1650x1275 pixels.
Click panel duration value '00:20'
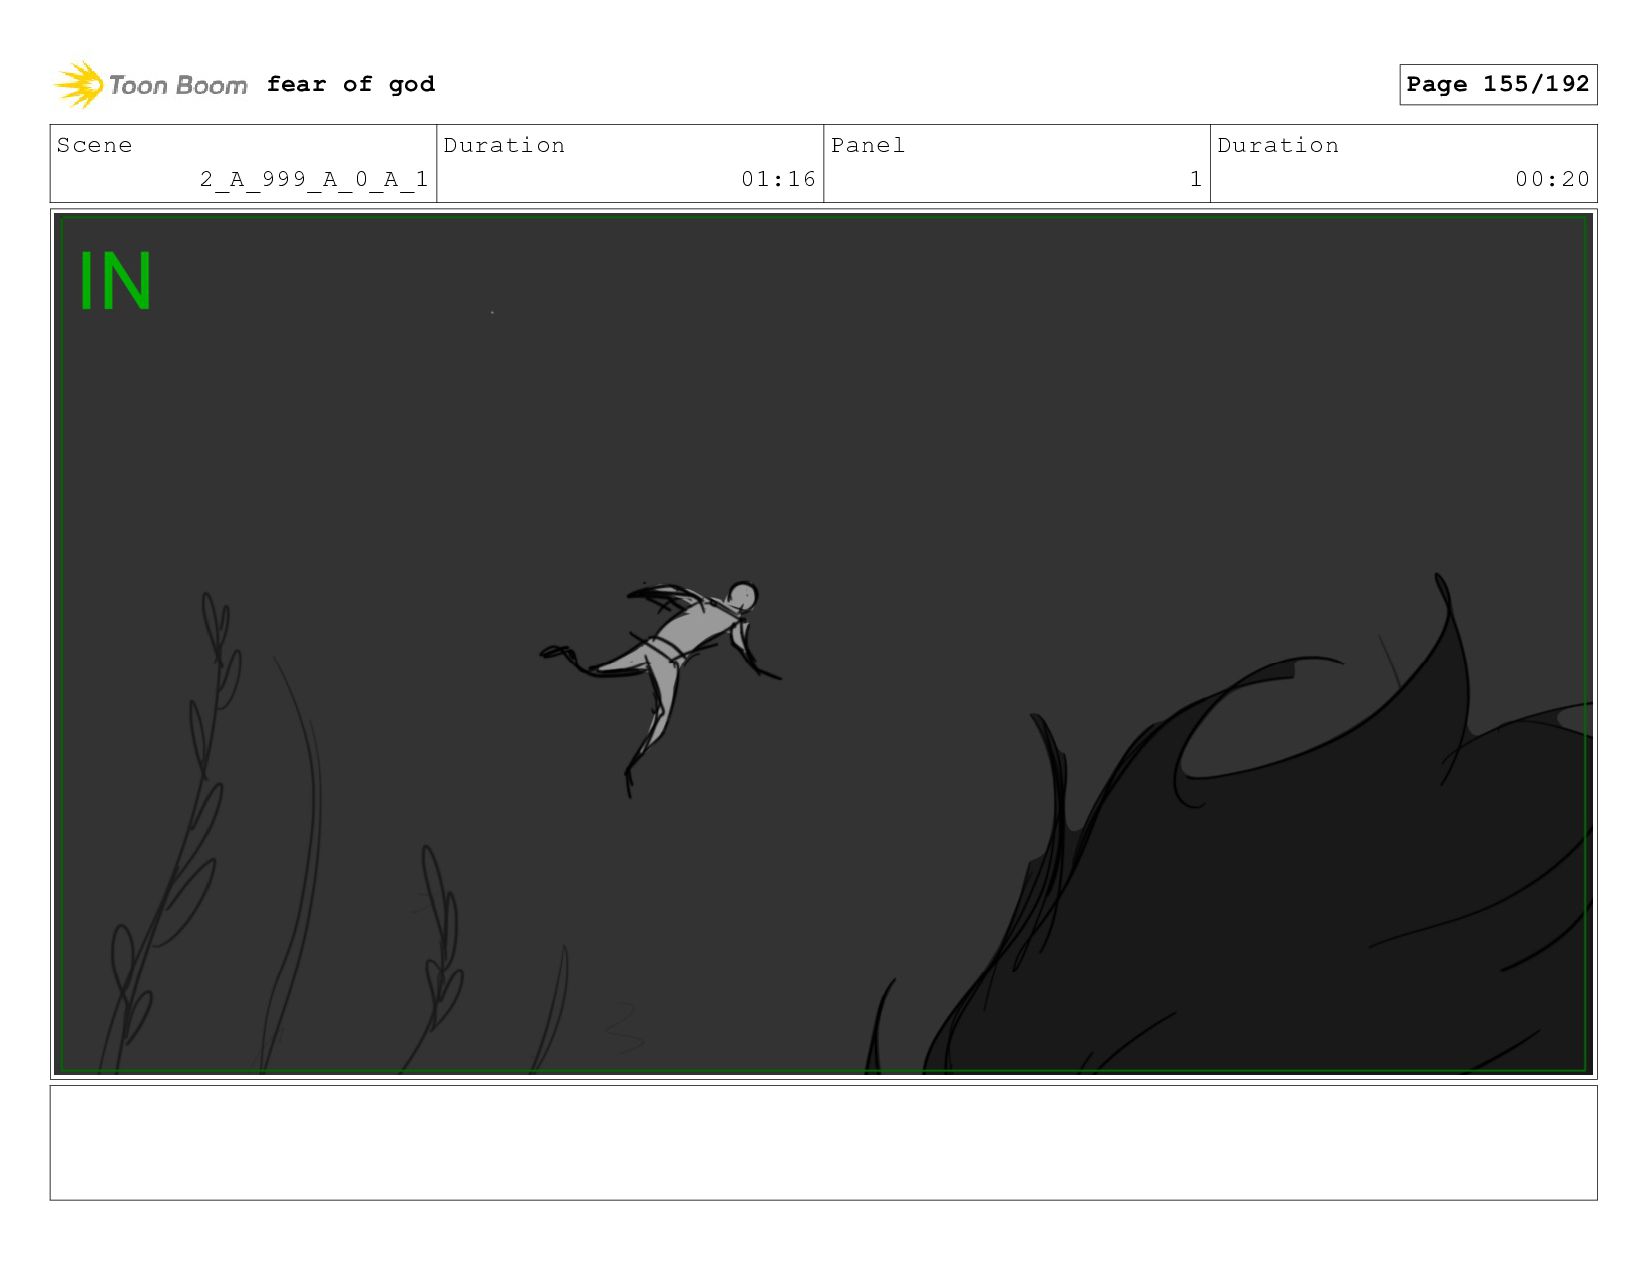[1552, 179]
